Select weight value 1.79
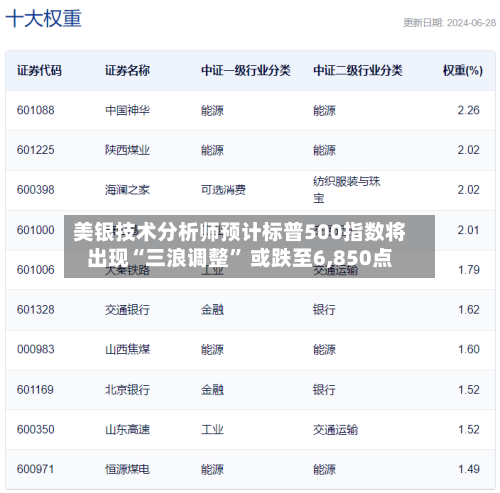This screenshot has height=493, width=500. coord(469,270)
